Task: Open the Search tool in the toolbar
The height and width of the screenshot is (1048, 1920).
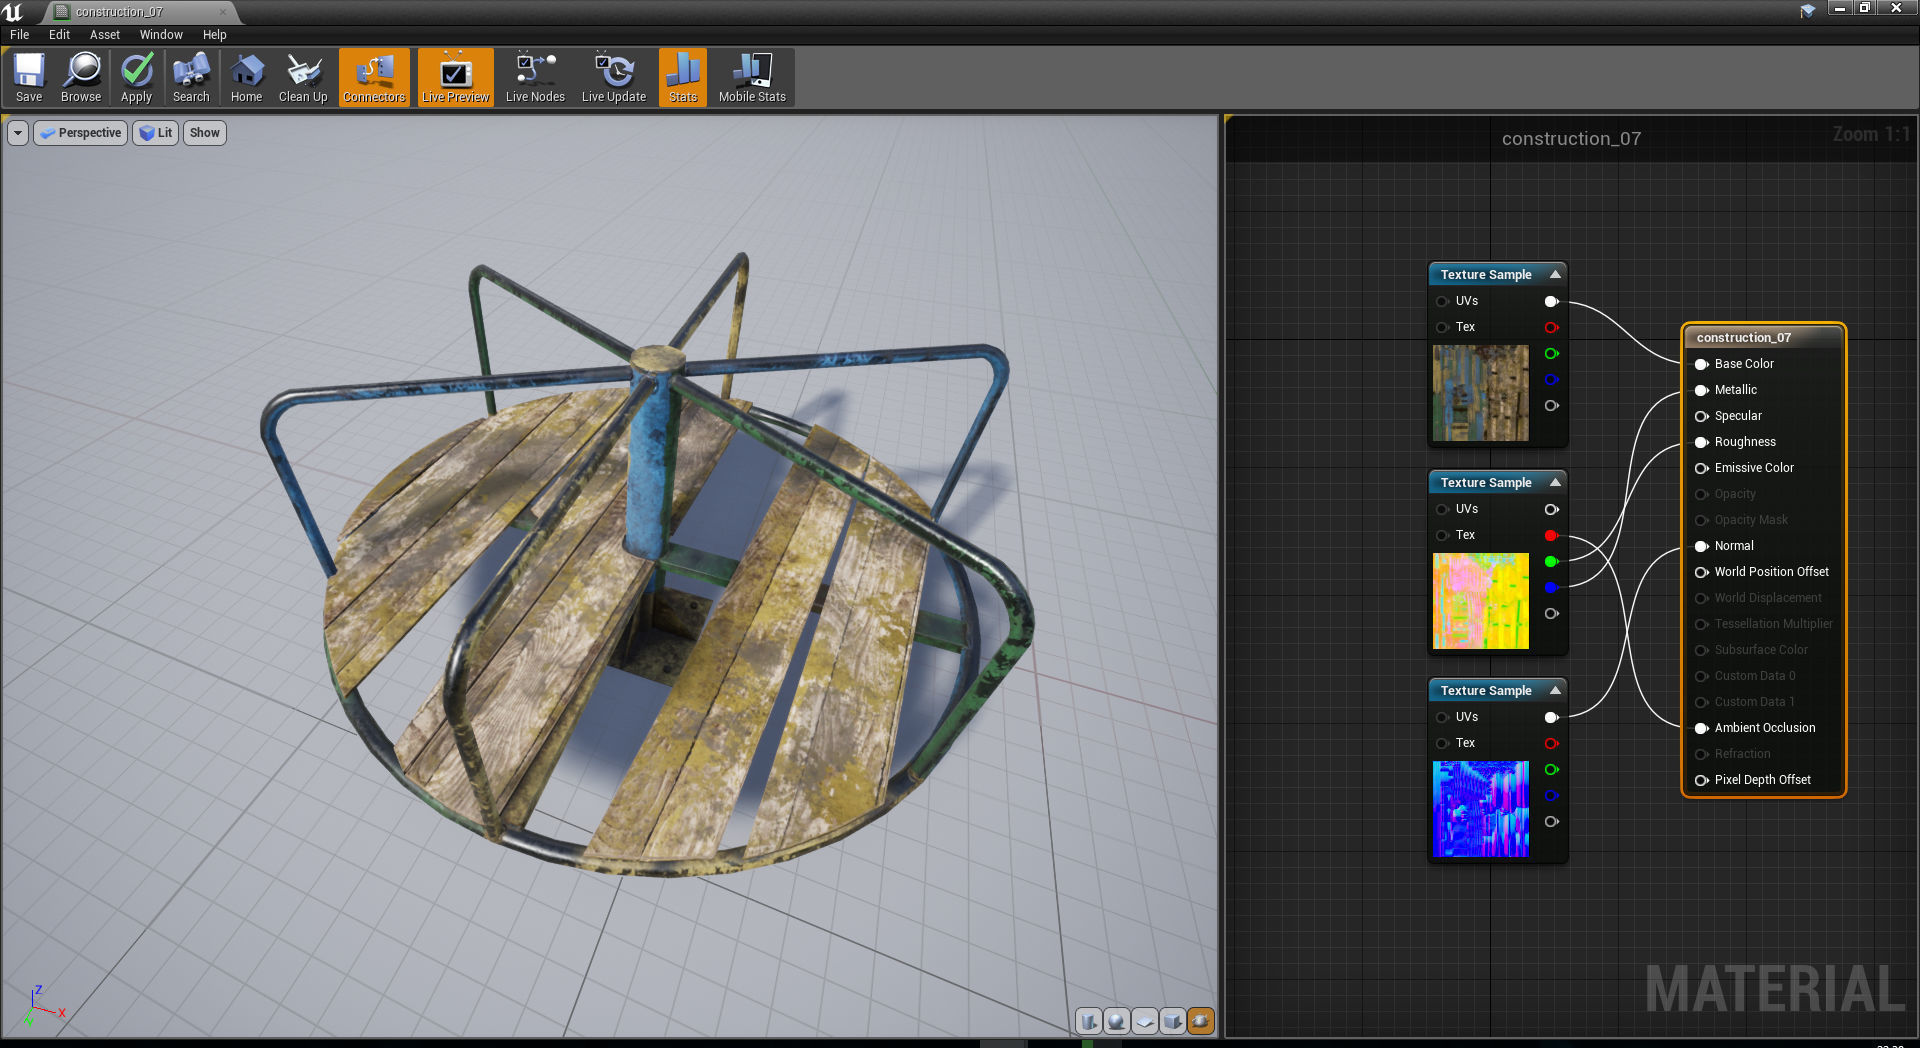Action: [191, 78]
